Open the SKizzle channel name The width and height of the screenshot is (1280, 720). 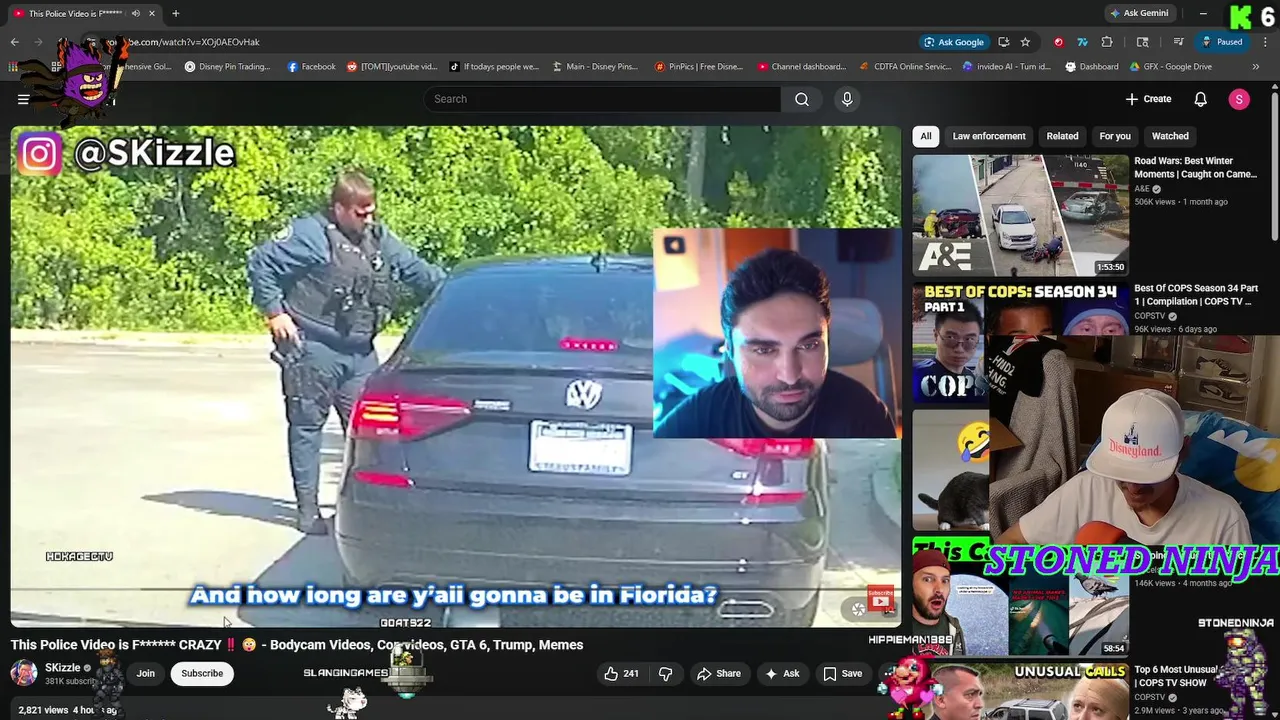[62, 668]
